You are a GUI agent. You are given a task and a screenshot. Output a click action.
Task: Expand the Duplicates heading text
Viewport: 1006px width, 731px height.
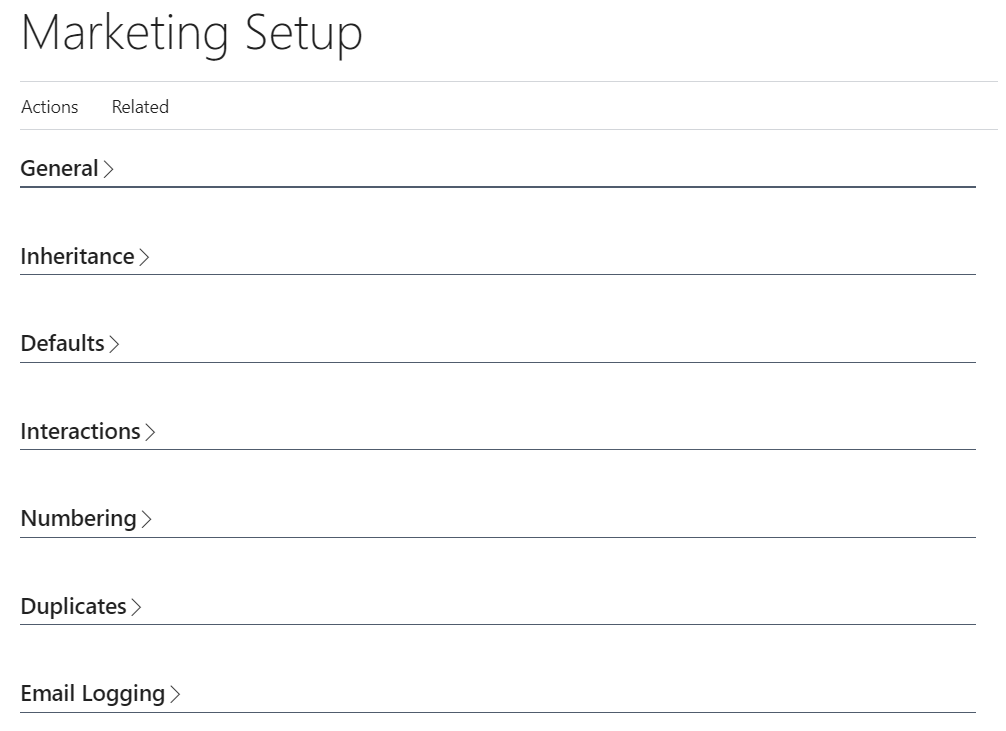pos(73,606)
